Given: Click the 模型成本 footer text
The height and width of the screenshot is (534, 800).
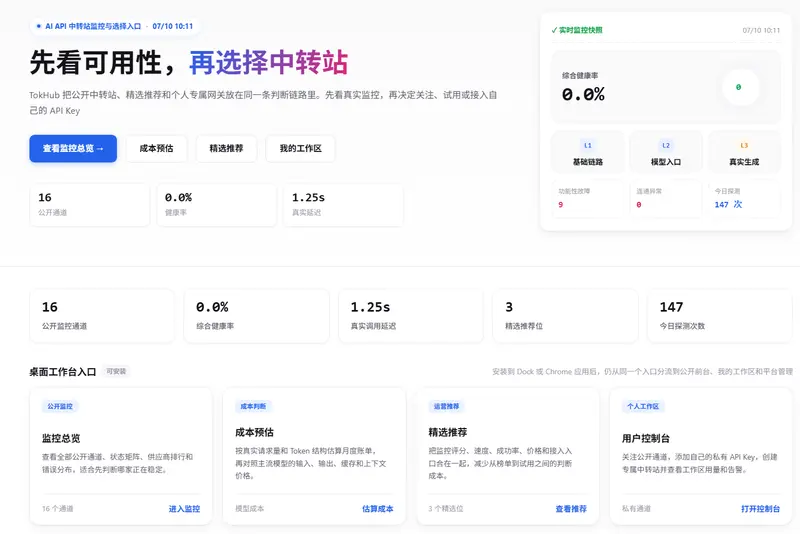Looking at the screenshot, I should point(249,508).
